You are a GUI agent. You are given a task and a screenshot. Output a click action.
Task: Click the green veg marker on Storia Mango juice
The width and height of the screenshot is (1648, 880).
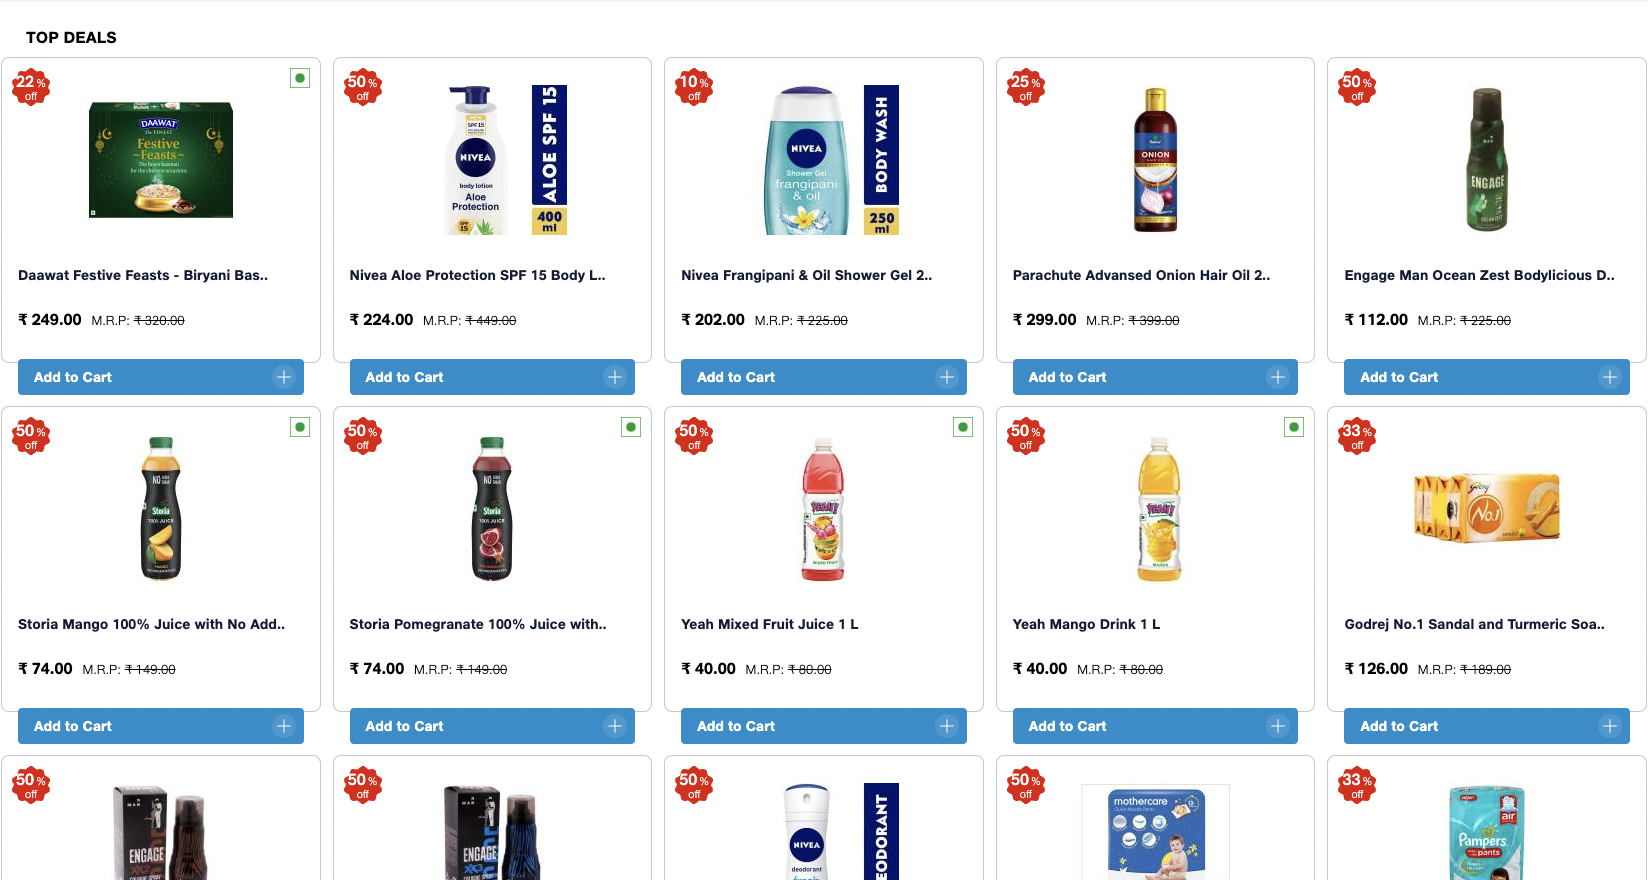[x=300, y=427]
